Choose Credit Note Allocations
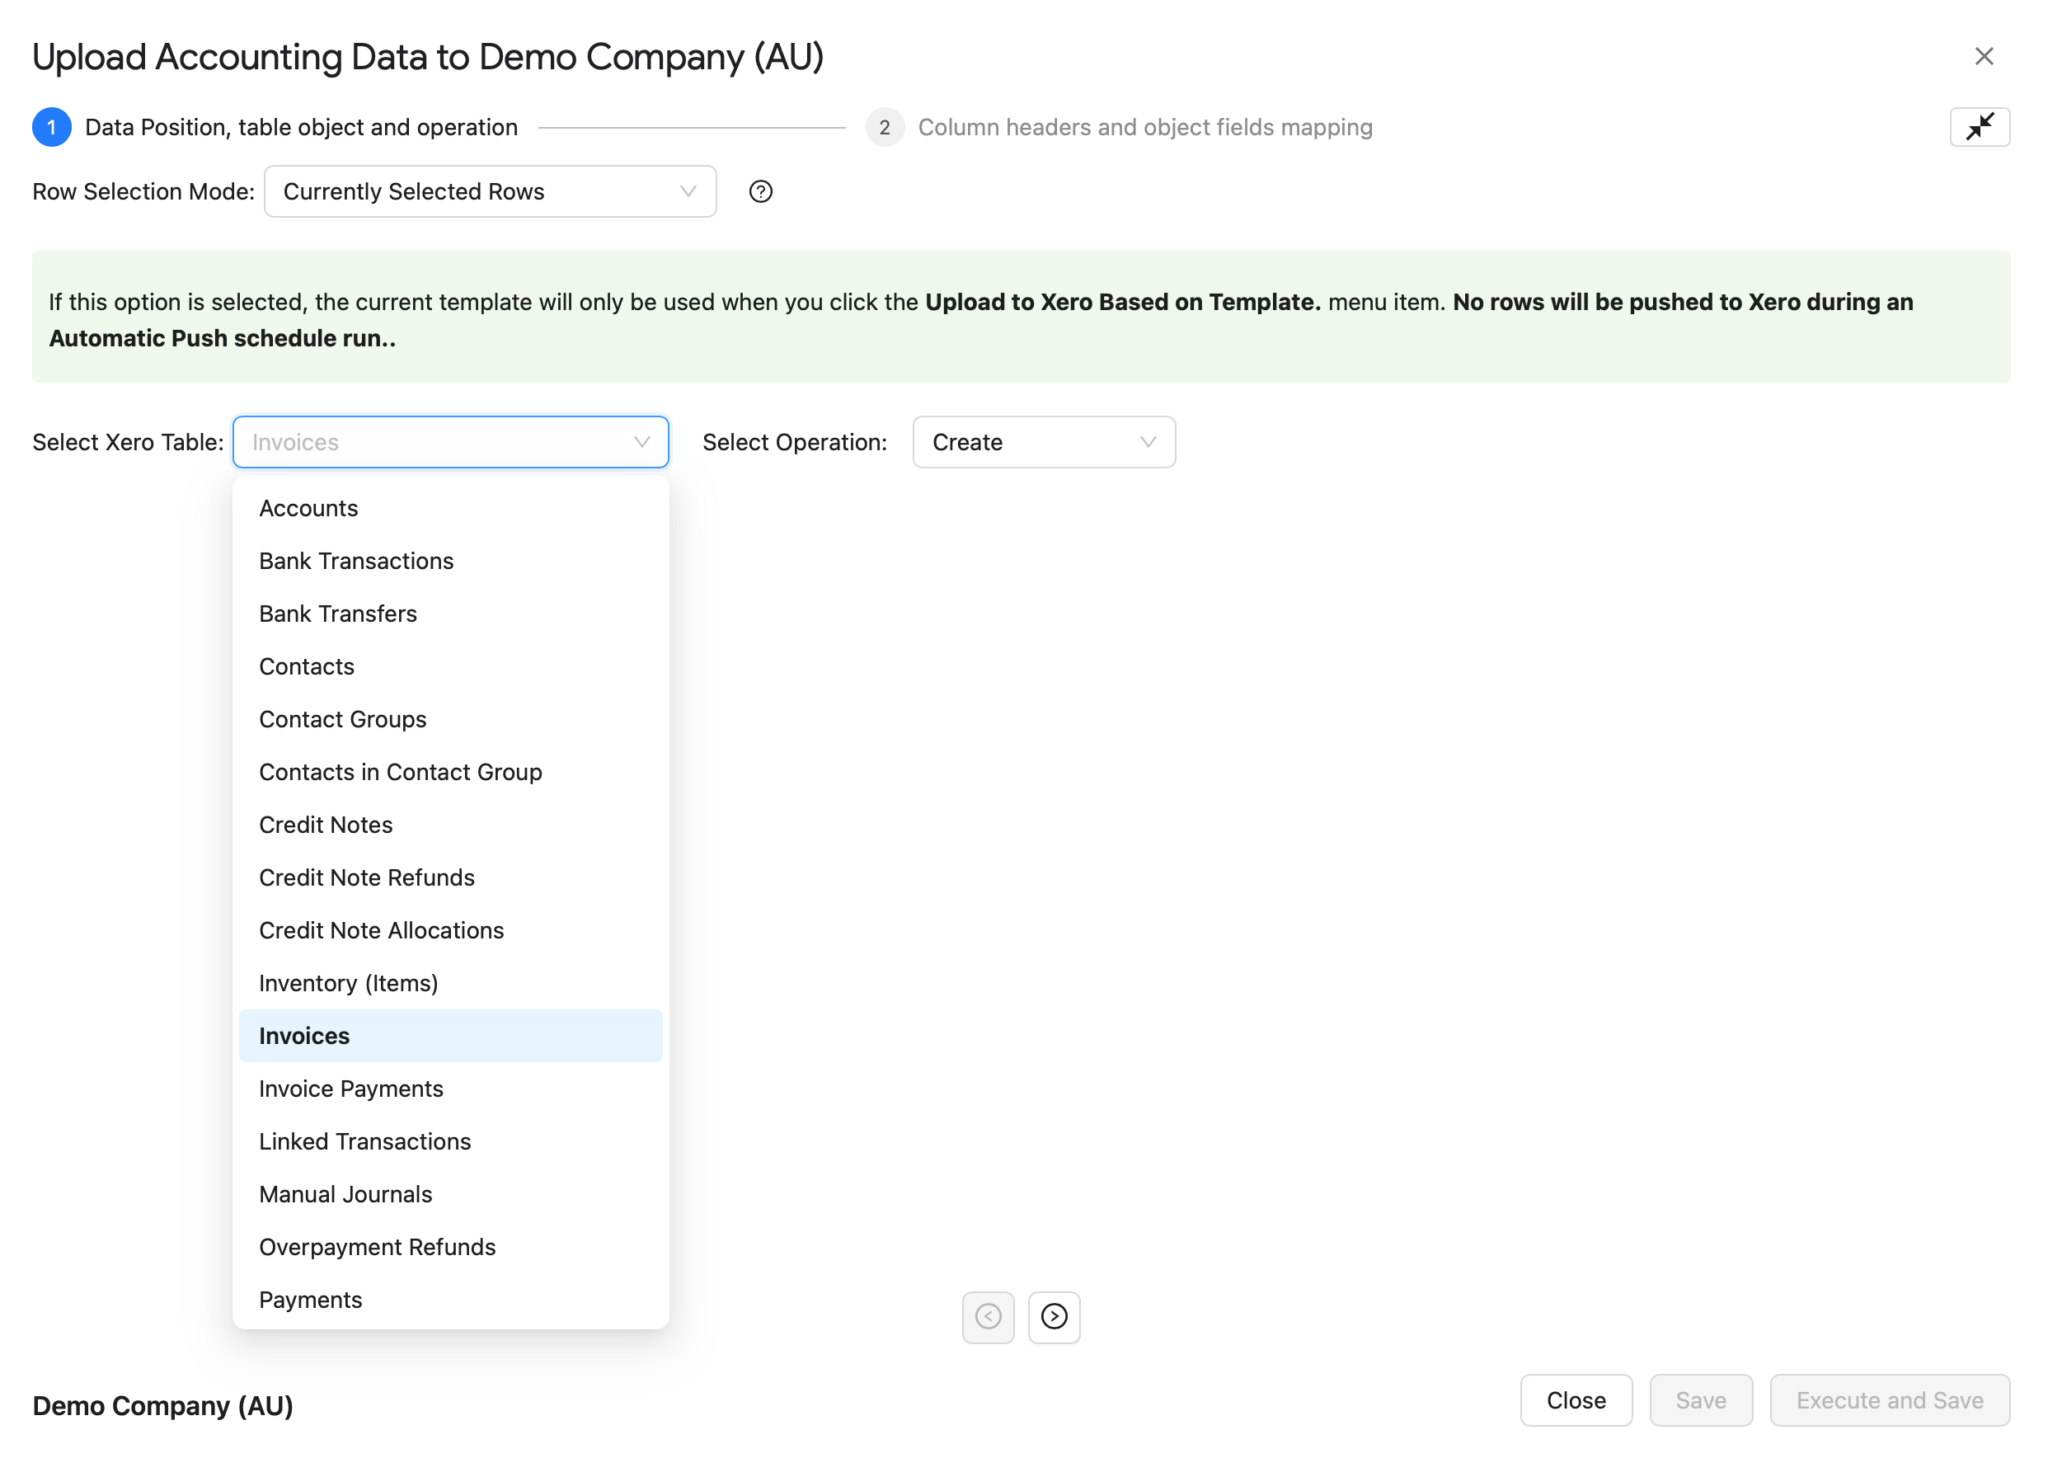The height and width of the screenshot is (1458, 2048). pyautogui.click(x=450, y=931)
